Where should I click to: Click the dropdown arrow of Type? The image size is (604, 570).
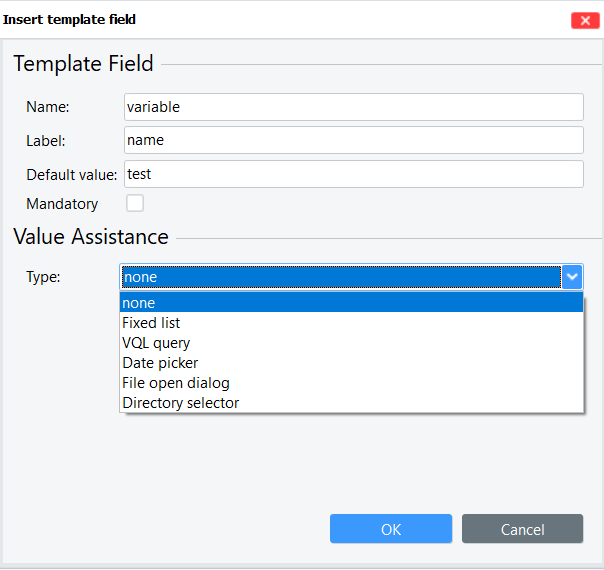pyautogui.click(x=572, y=277)
